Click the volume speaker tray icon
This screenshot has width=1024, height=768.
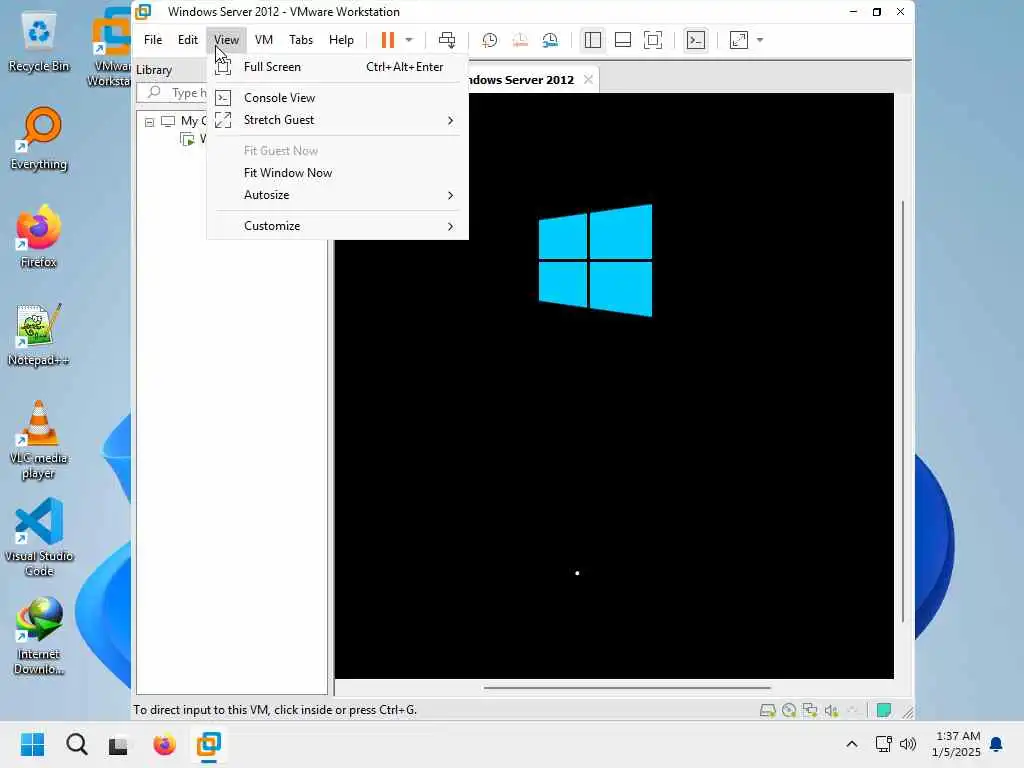pos(908,744)
